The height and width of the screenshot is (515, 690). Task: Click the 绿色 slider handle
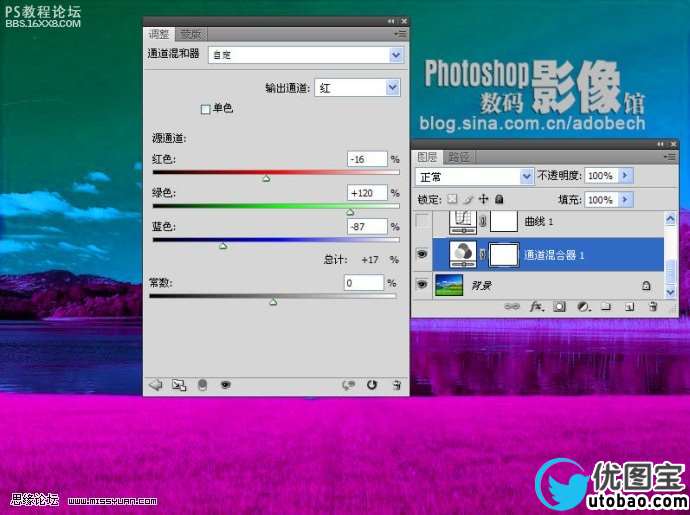pyautogui.click(x=350, y=212)
